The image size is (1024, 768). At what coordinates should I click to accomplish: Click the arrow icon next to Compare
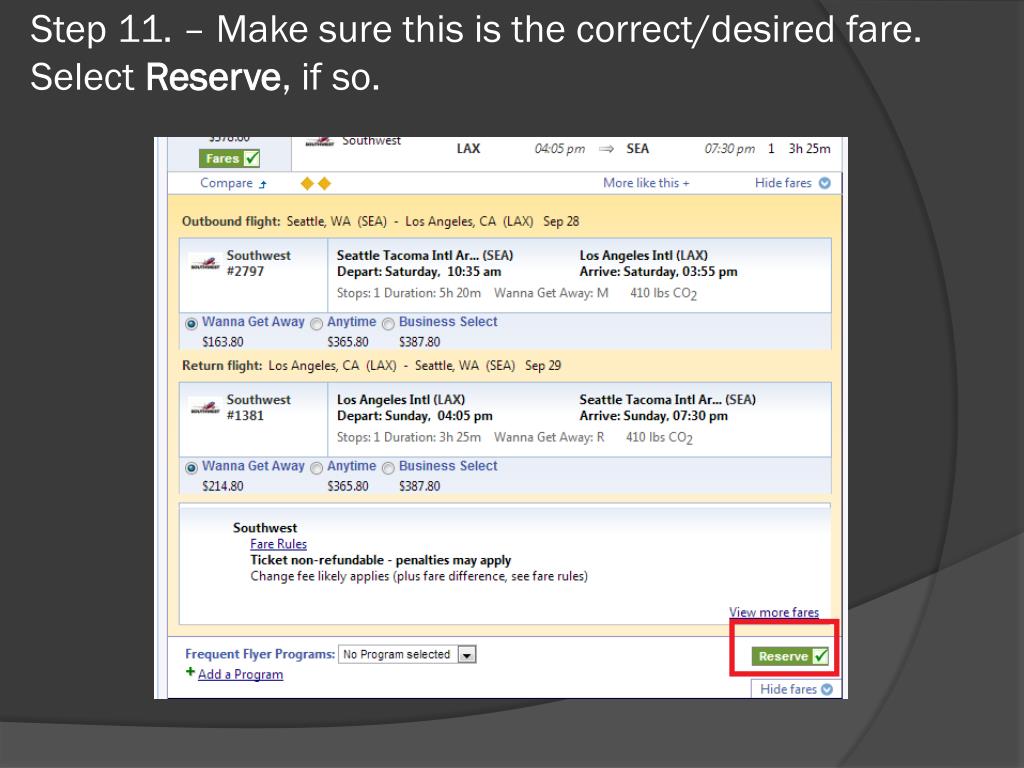(263, 184)
